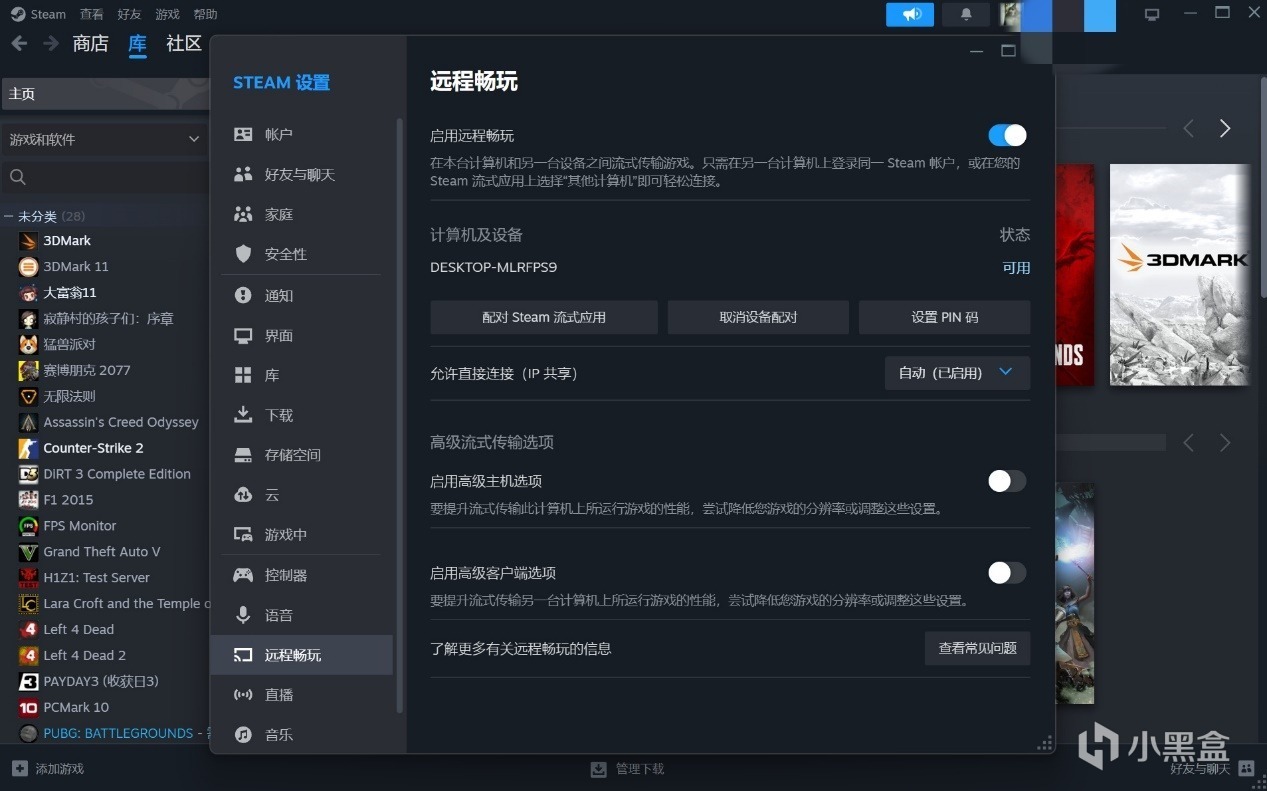Select 云 cloud settings
Screen dimensions: 1267x791
[301, 495]
